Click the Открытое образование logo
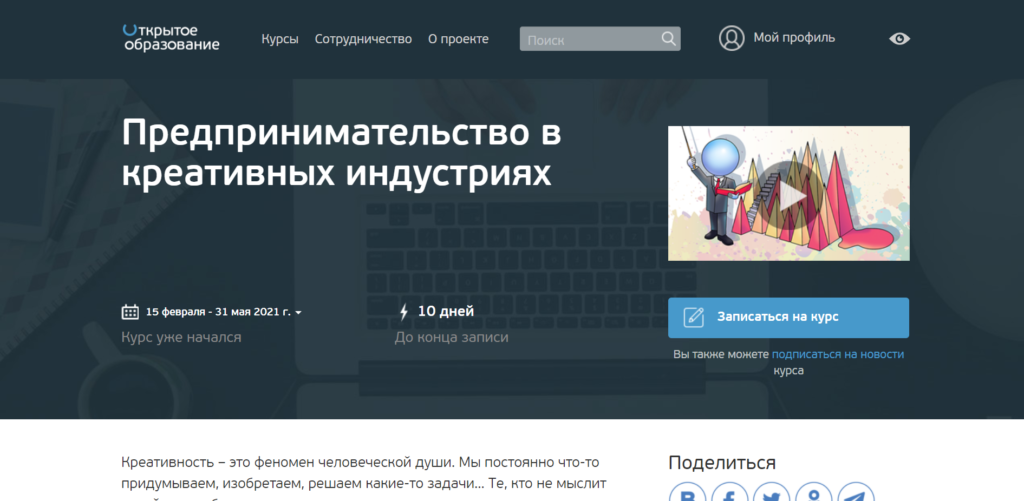The image size is (1024, 501). (170, 38)
